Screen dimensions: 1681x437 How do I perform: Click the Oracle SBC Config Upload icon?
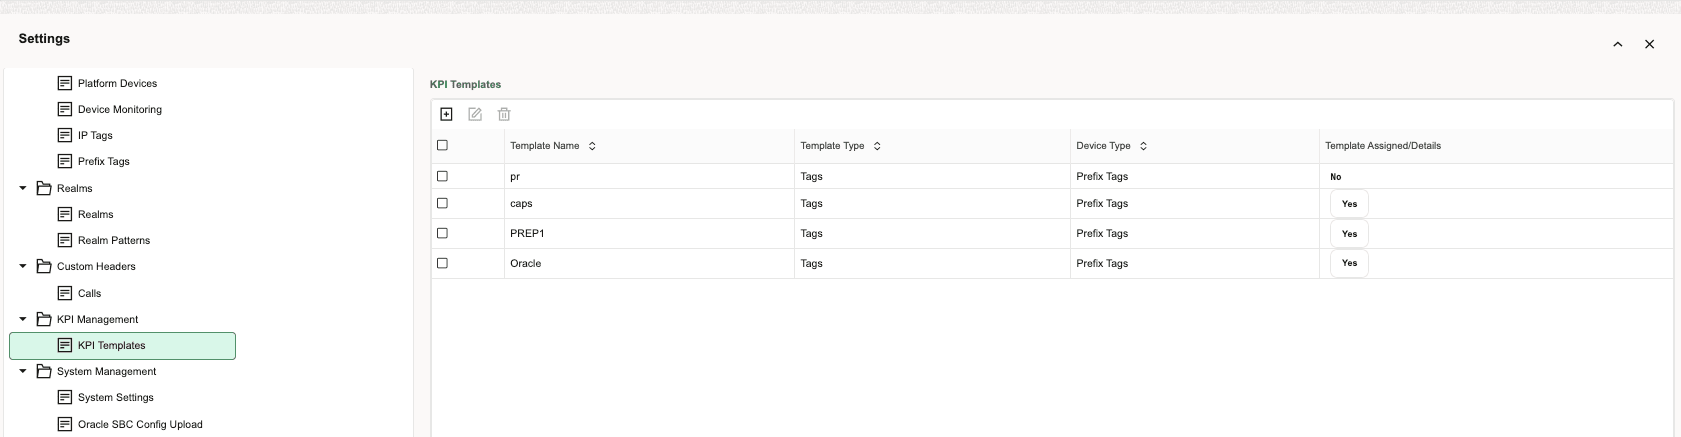[65, 424]
